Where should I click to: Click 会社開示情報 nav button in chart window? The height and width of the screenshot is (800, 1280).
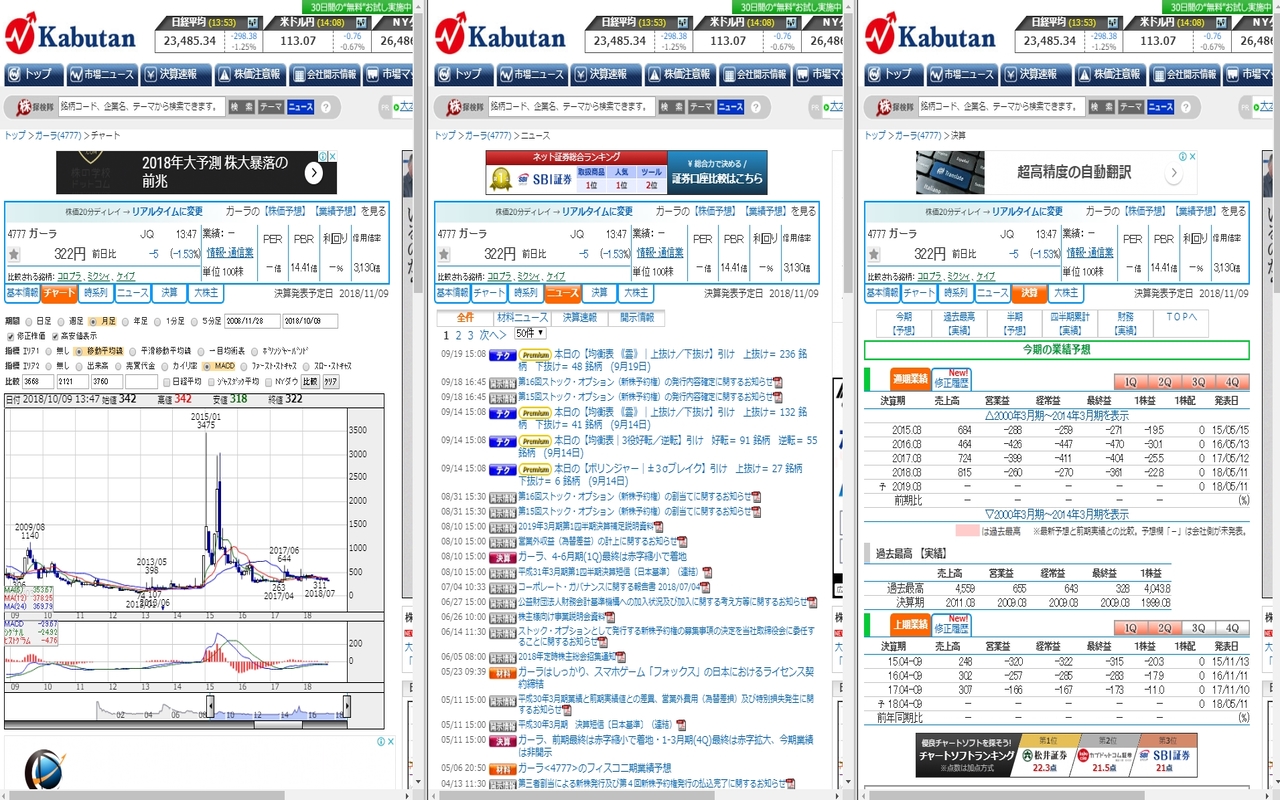point(325,74)
